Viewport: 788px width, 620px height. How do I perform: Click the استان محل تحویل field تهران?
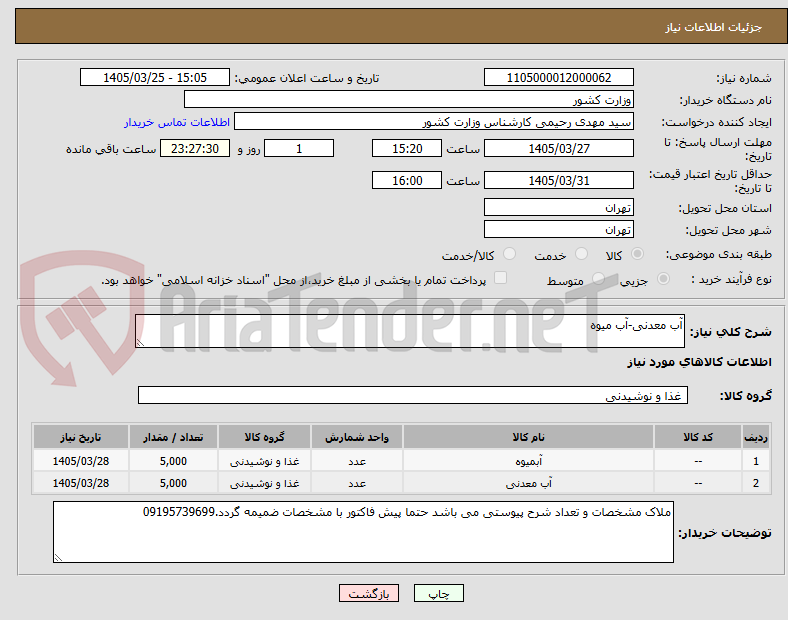(x=558, y=207)
